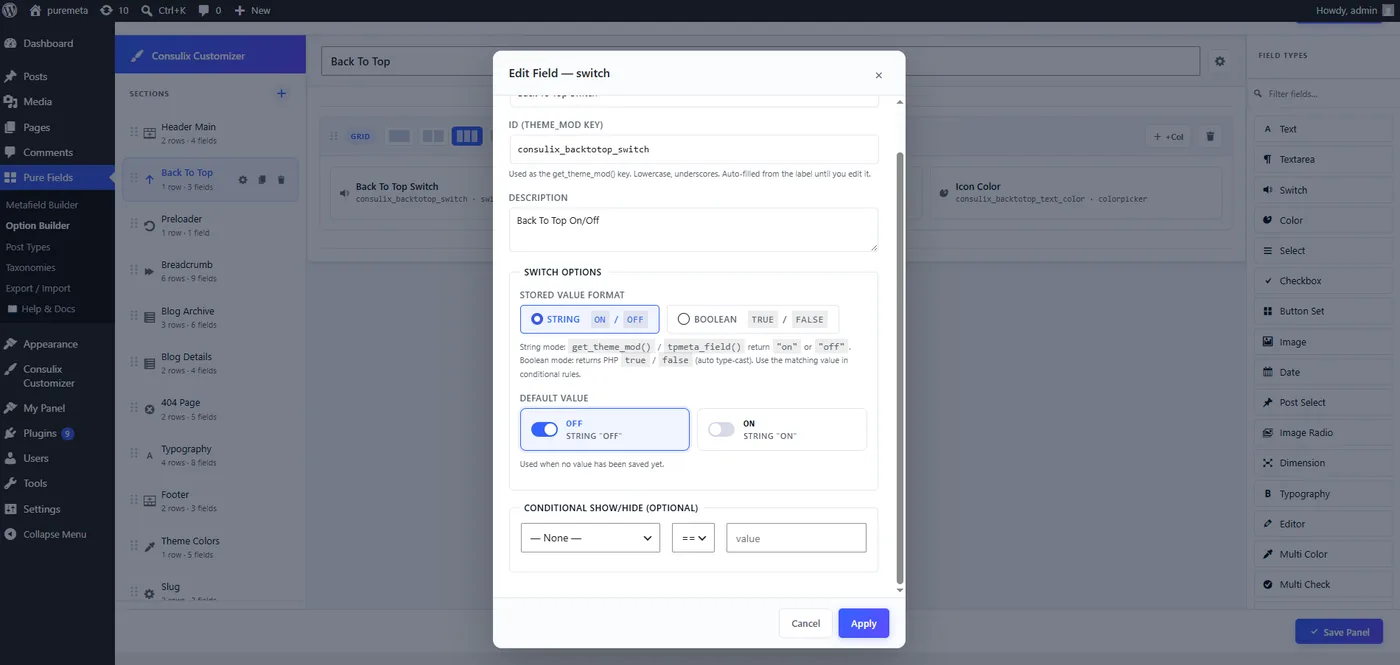Open Posts in admin menu
The image size is (1400, 665).
pos(57,76)
